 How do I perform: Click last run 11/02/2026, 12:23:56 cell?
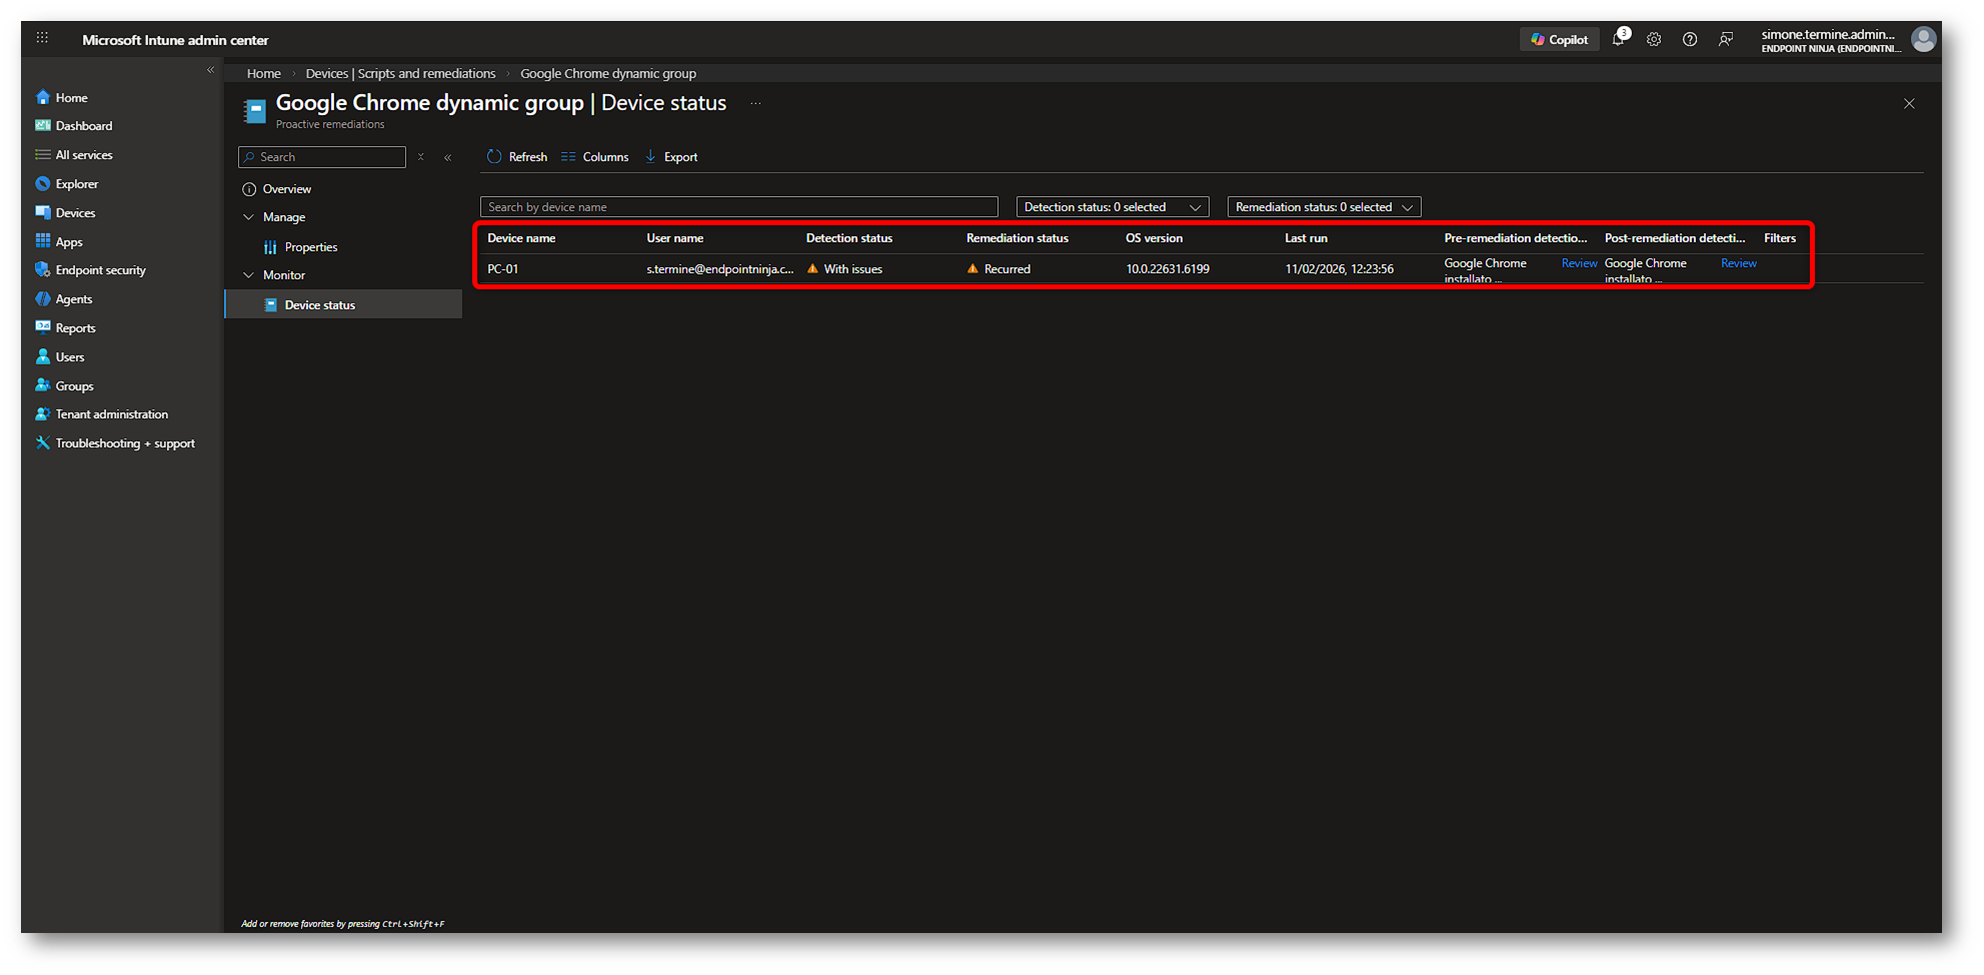[x=1339, y=269]
